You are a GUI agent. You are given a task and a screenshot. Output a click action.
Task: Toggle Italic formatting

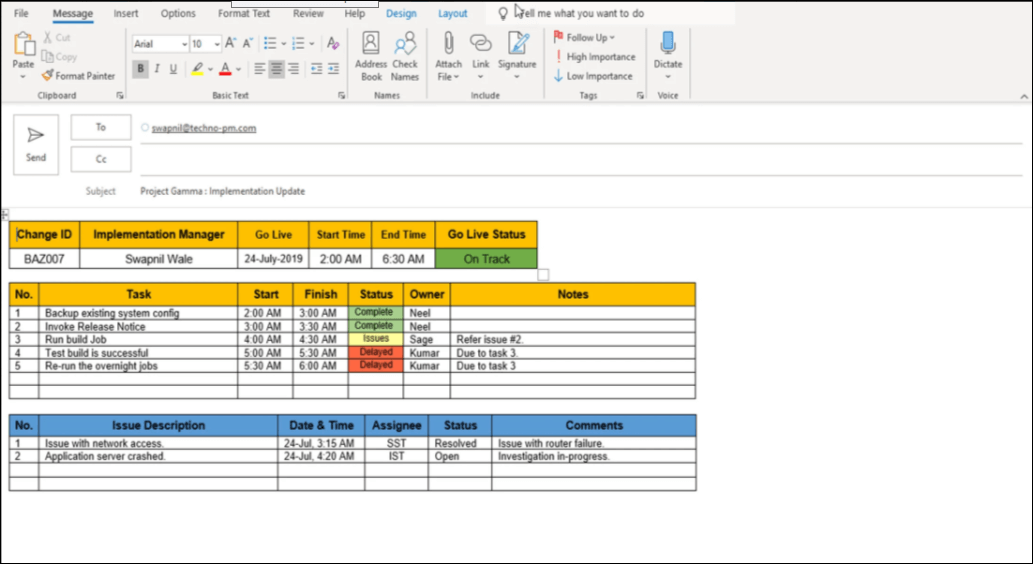pos(157,69)
